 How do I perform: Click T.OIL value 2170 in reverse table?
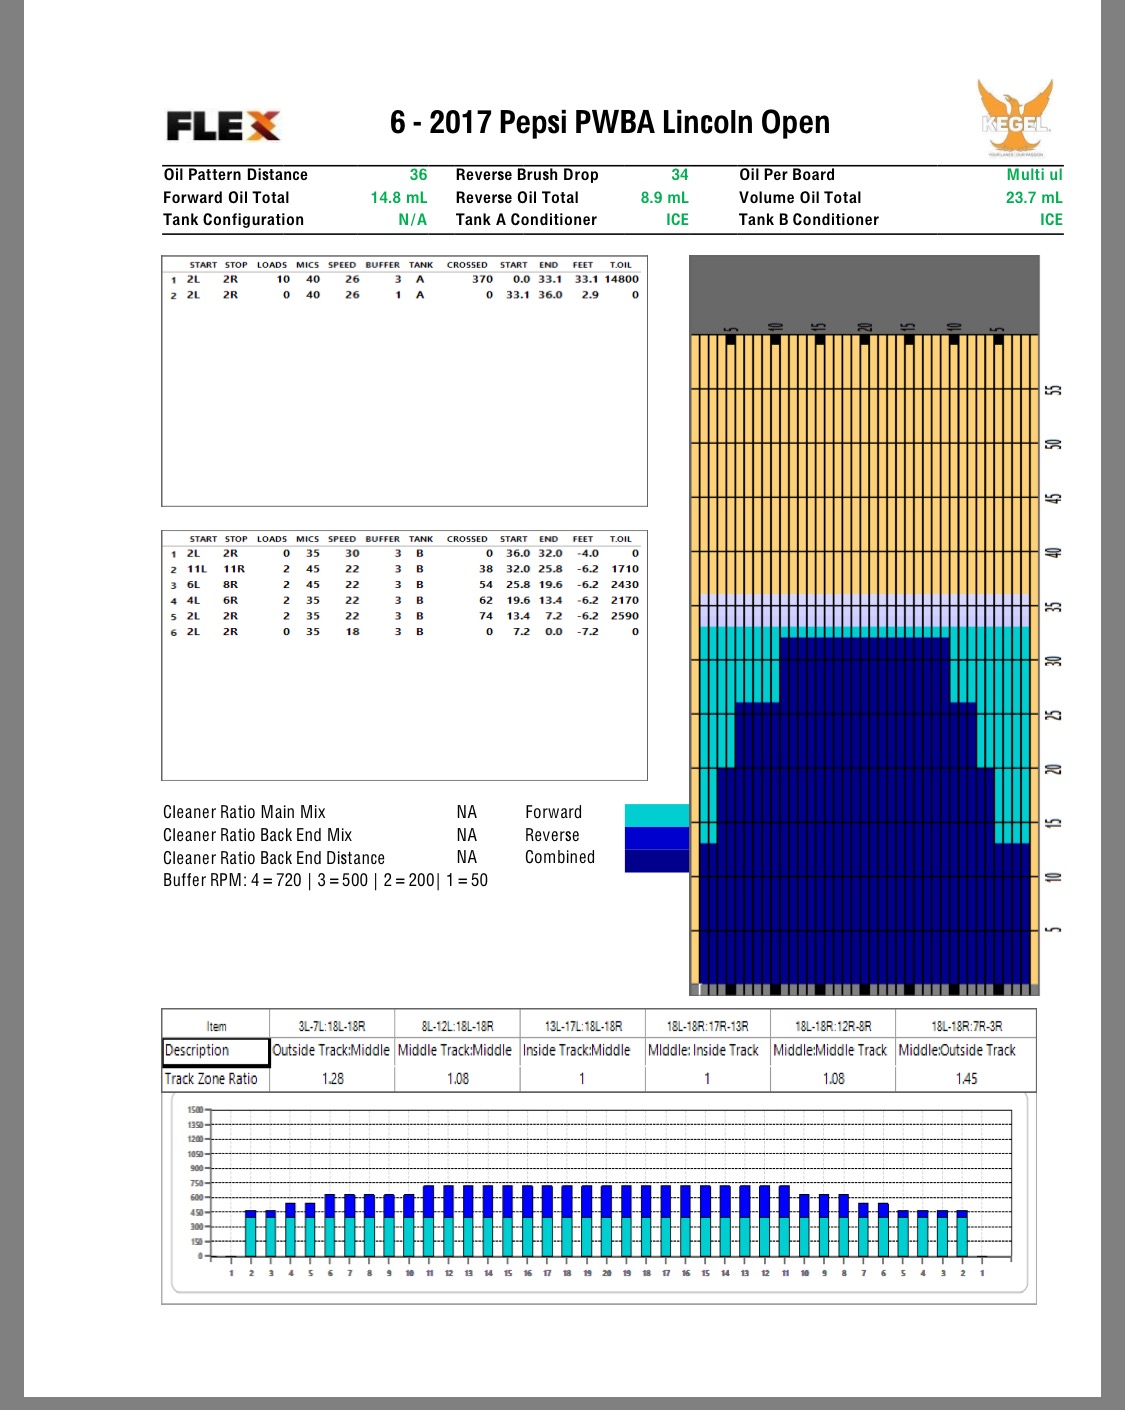pyautogui.click(x=625, y=601)
